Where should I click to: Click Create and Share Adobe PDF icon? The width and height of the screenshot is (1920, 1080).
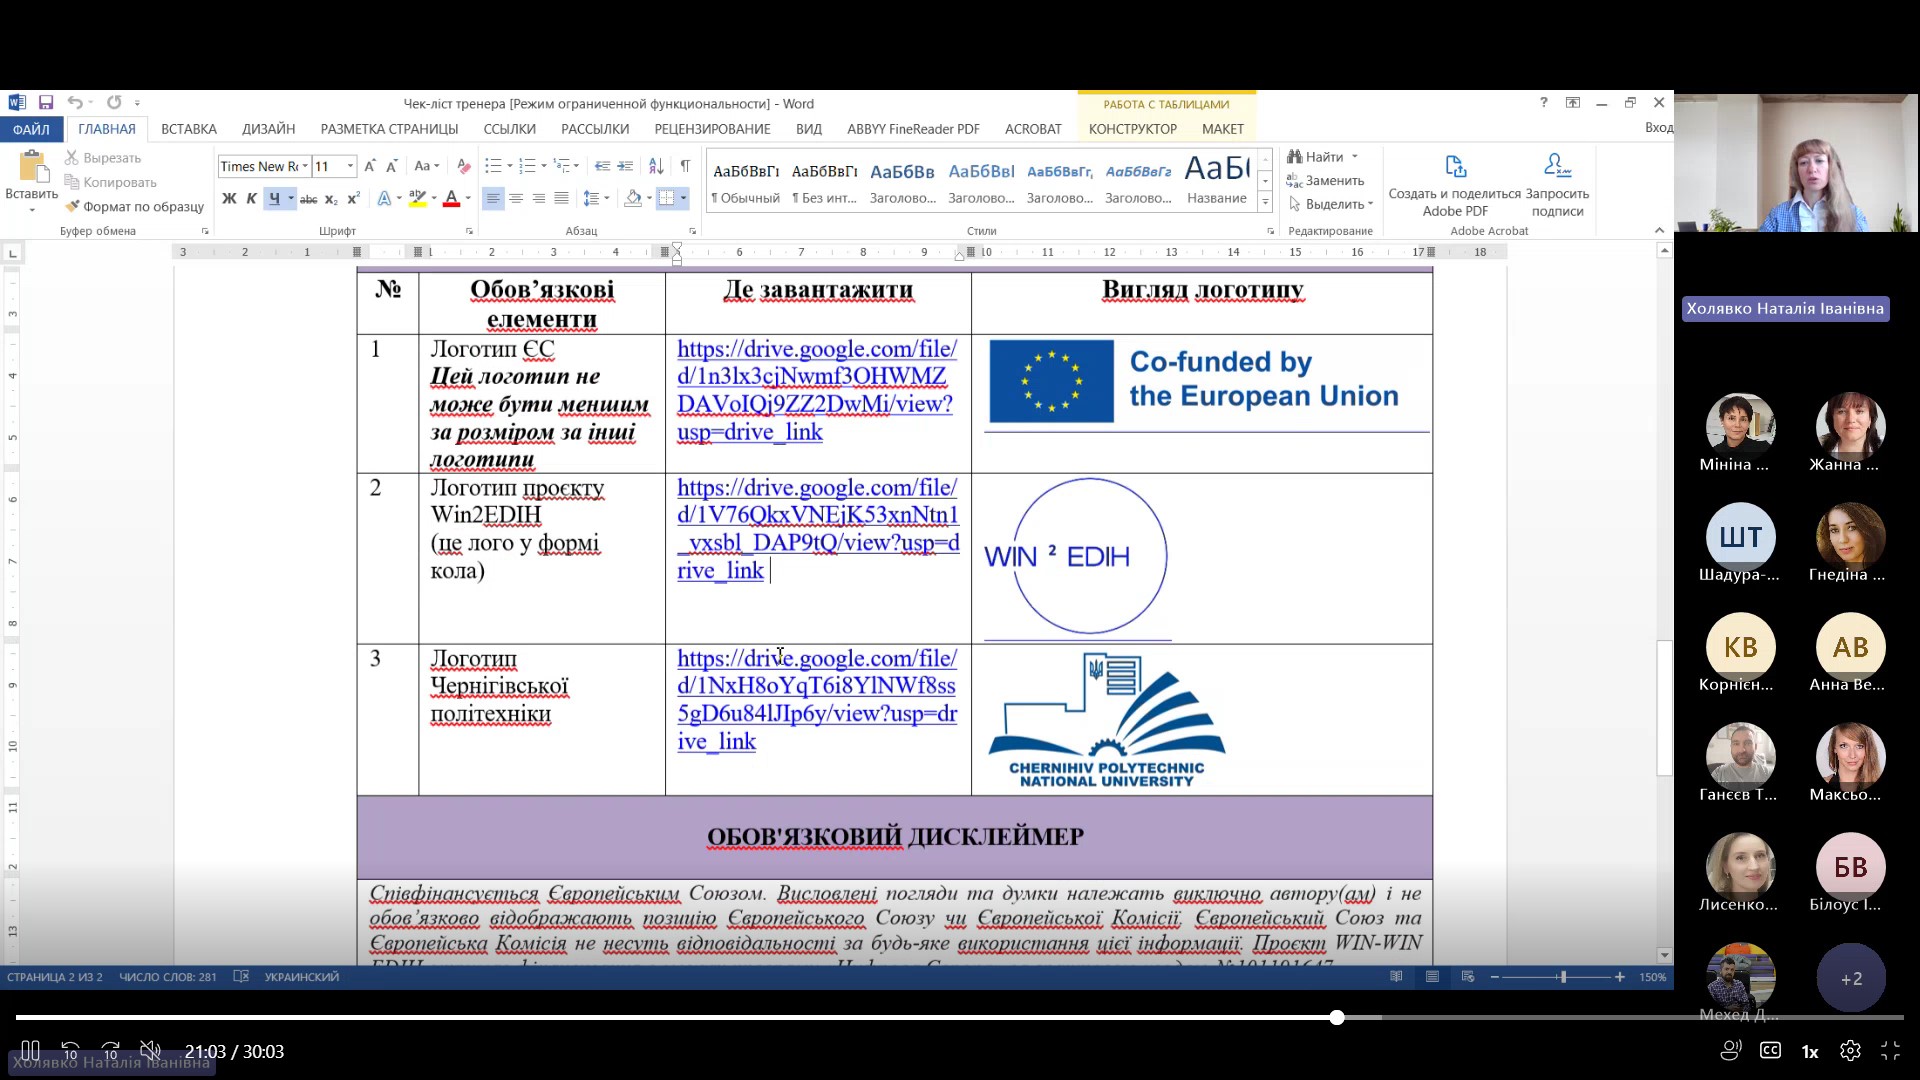(x=1454, y=167)
